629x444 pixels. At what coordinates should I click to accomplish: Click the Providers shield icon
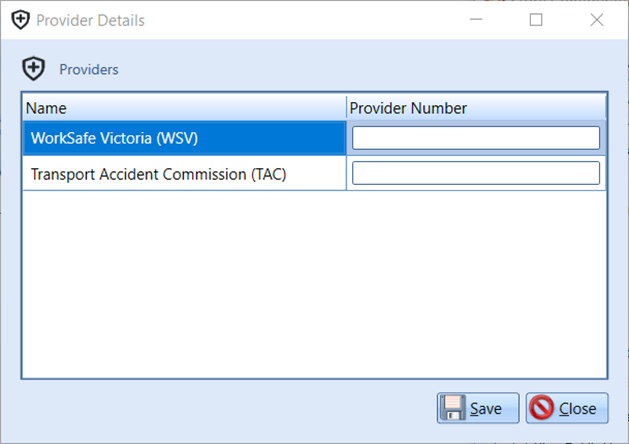(x=33, y=69)
